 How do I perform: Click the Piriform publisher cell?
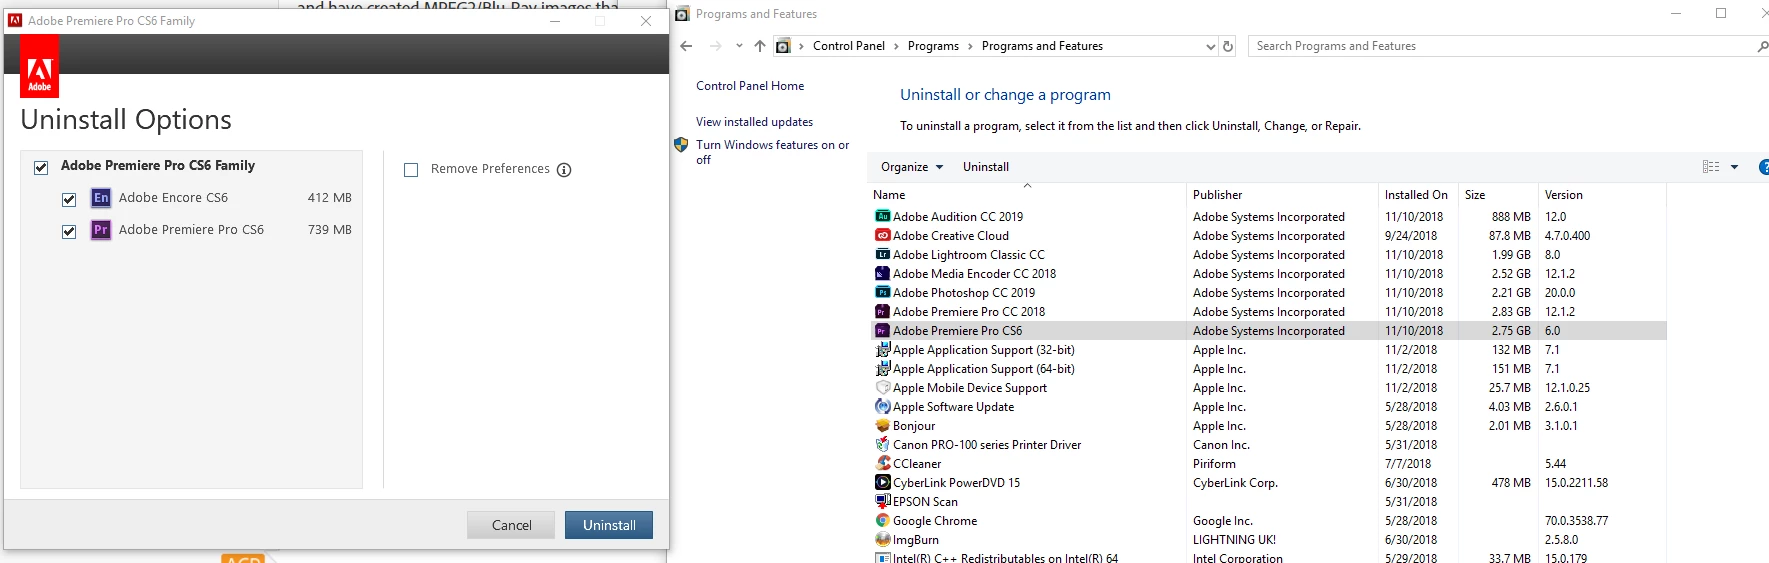pos(1214,464)
